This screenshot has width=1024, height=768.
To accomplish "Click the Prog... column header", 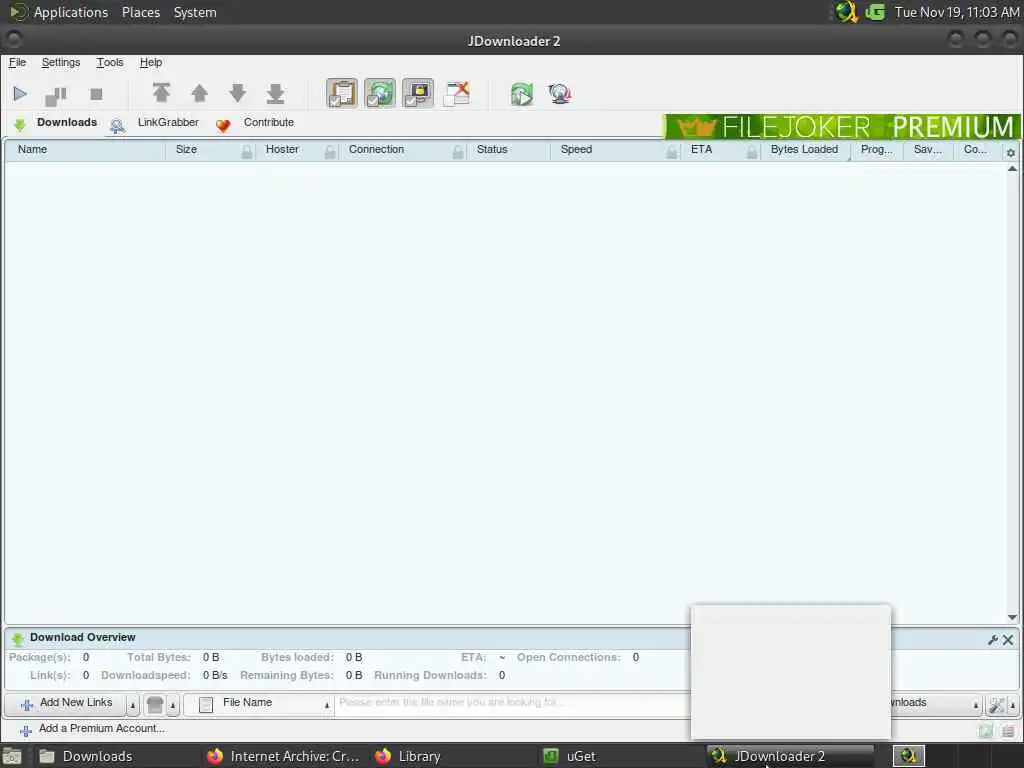I will 876,150.
